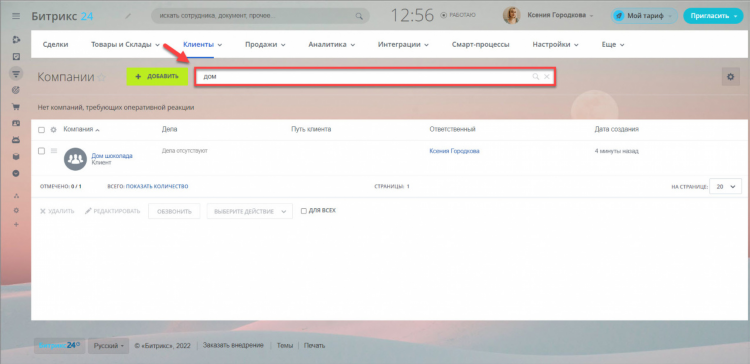The height and width of the screenshot is (364, 750).
Task: Open the shopping cart sidebar icon
Action: pos(16,107)
